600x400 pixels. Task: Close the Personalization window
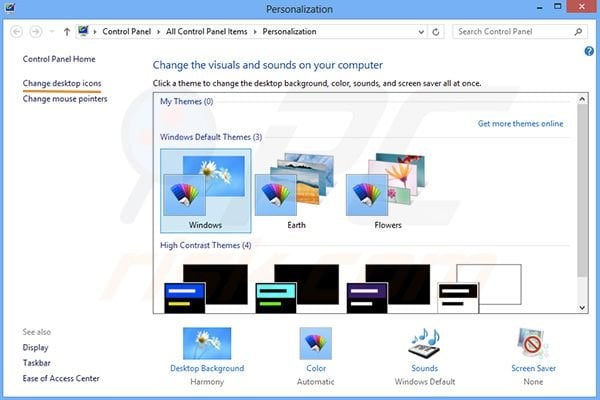pos(582,7)
